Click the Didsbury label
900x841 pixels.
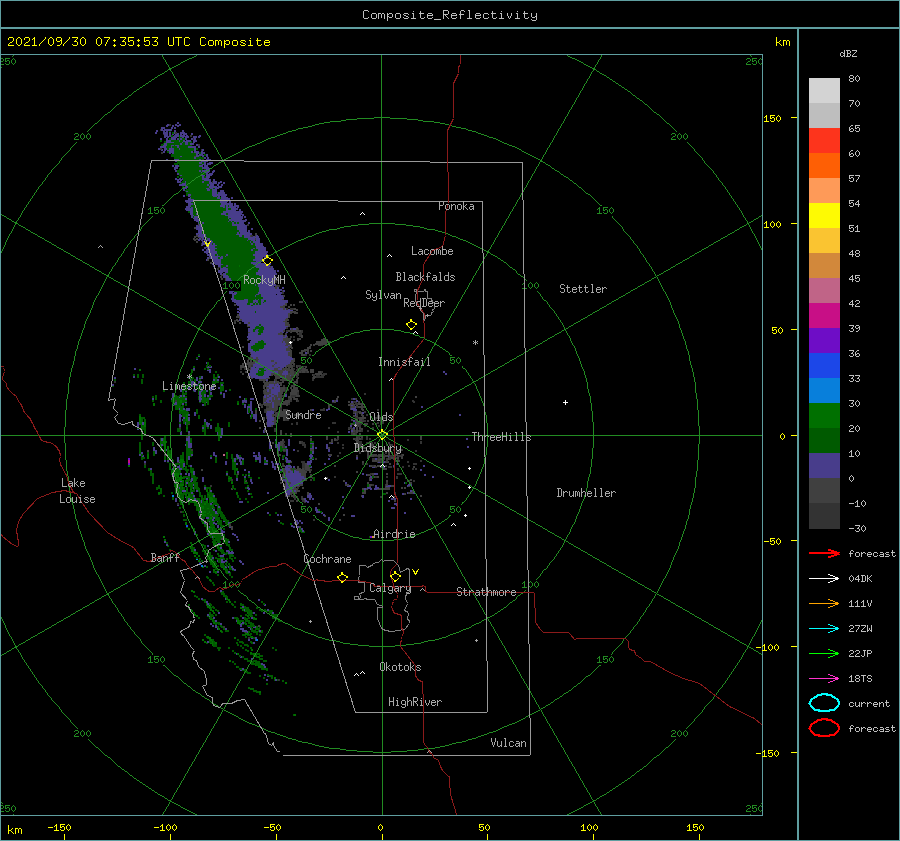click(377, 448)
